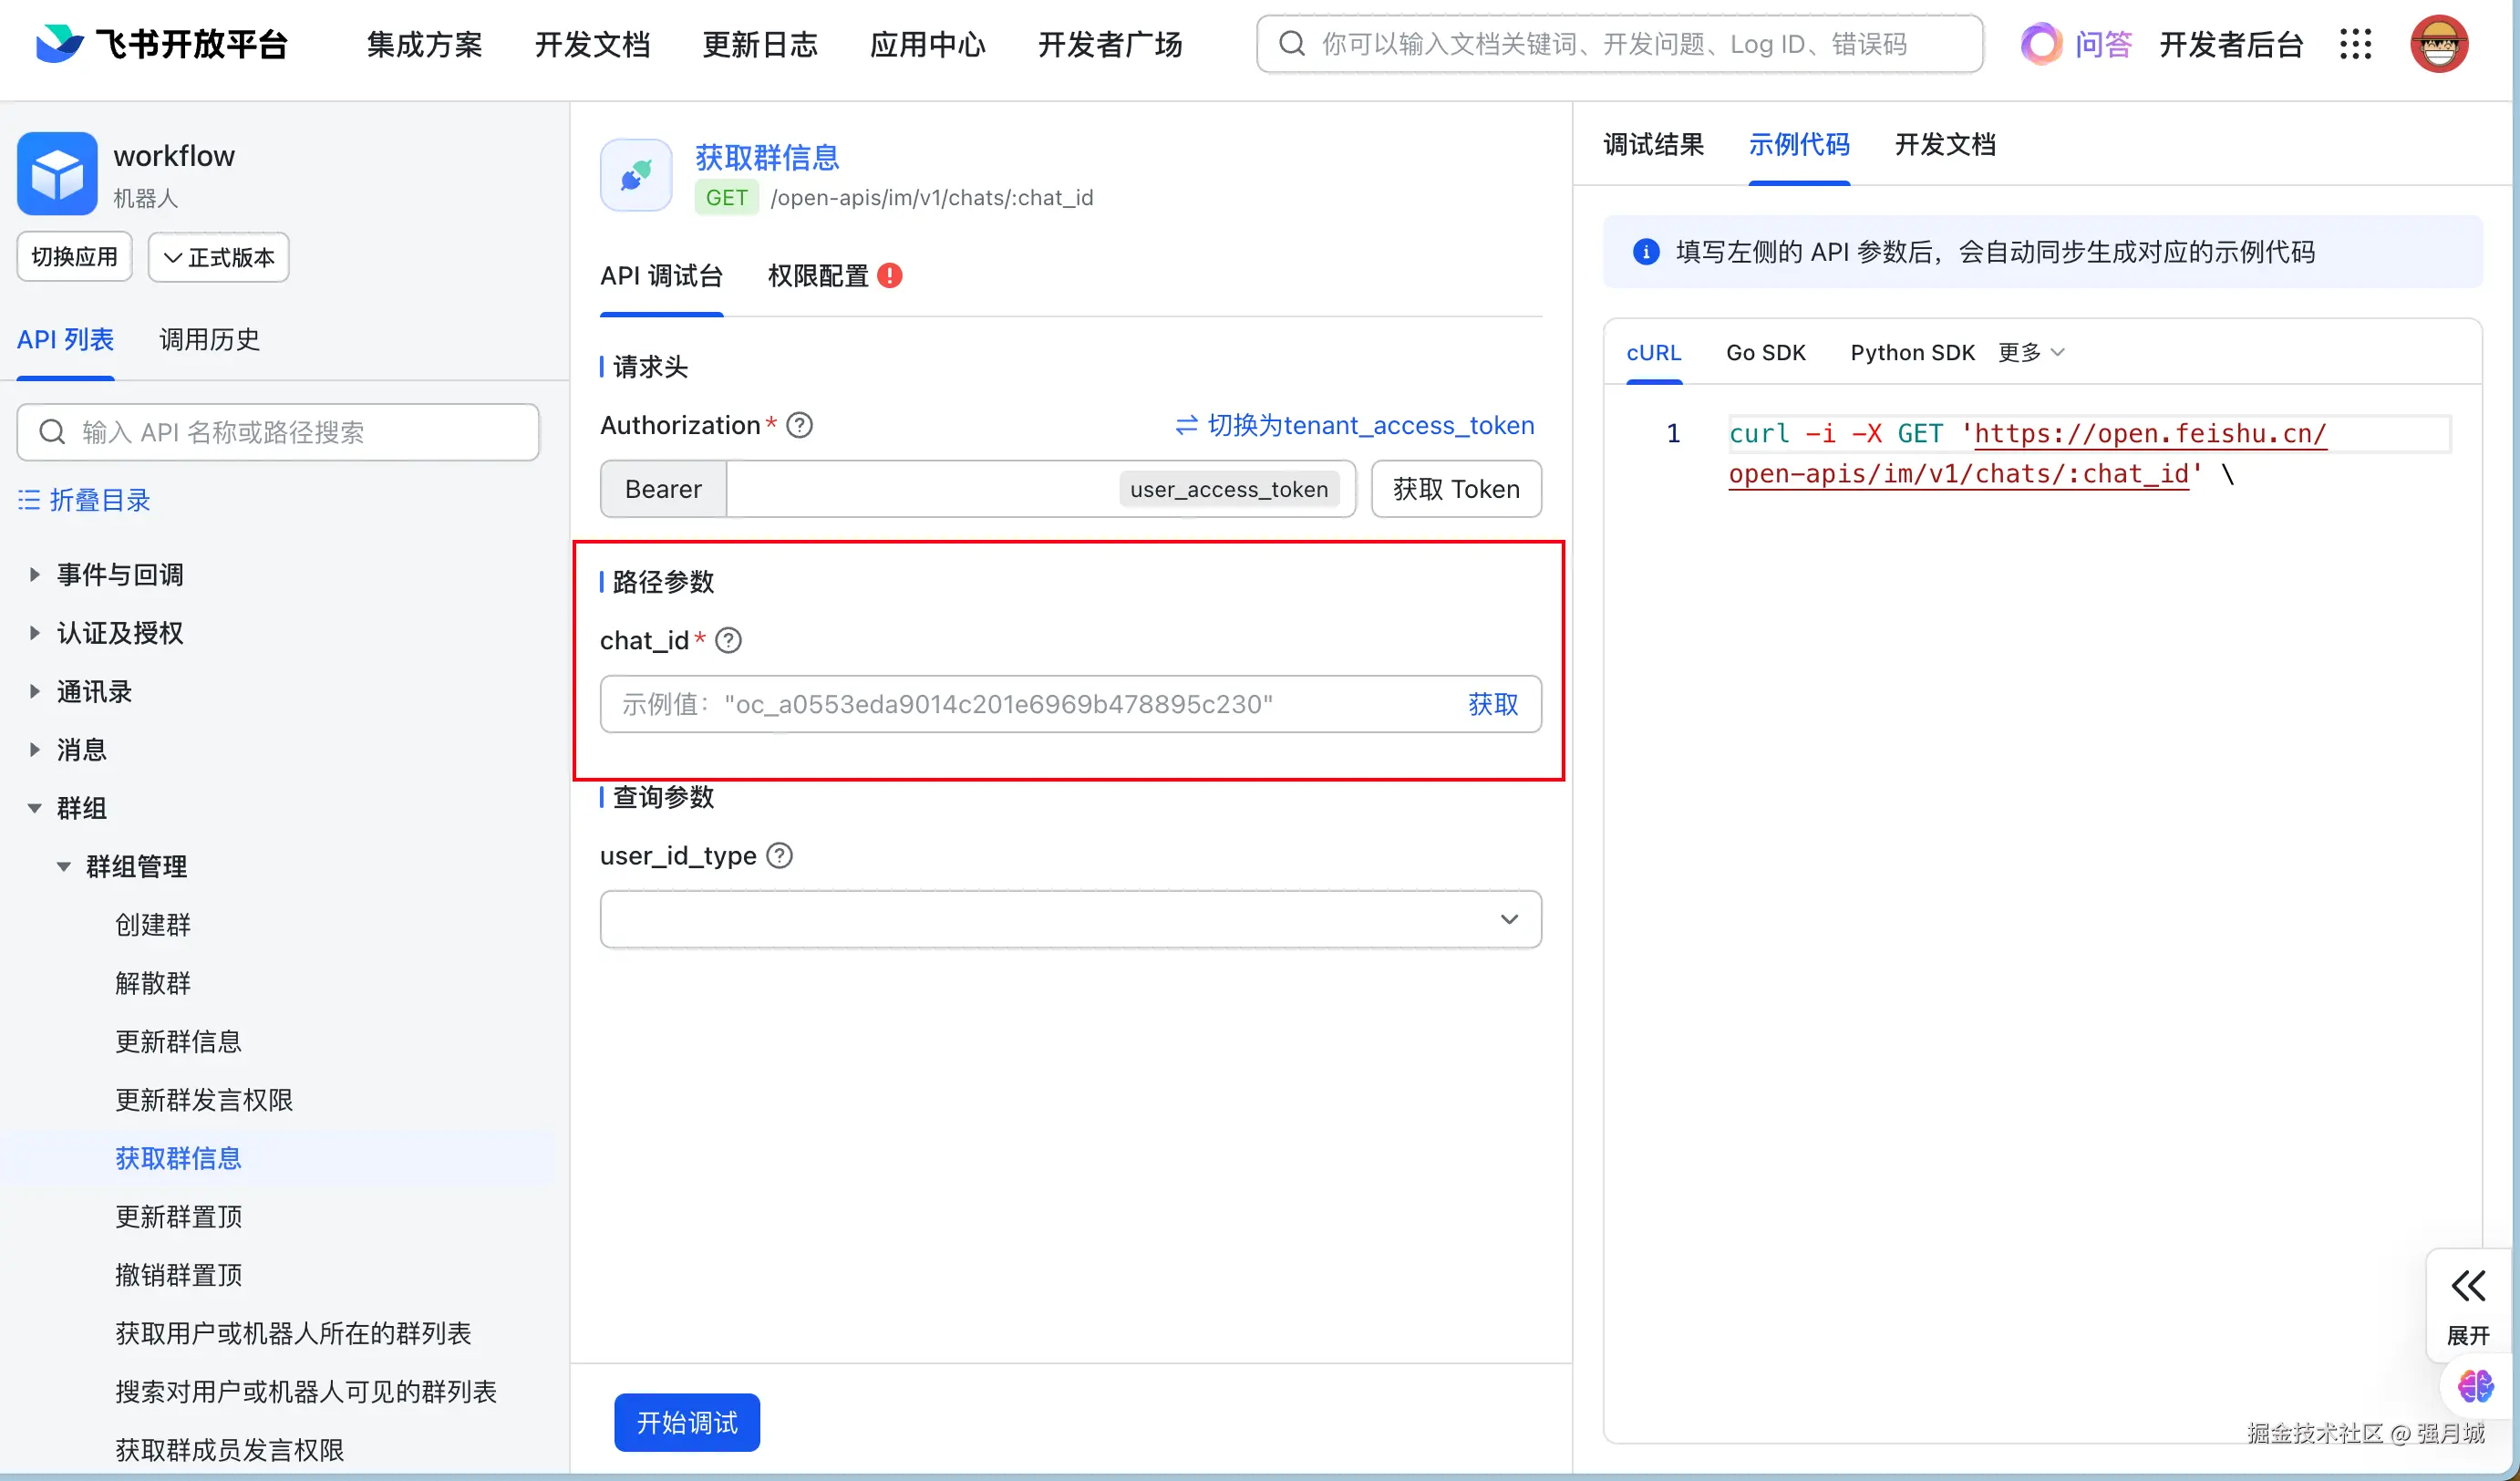Viewport: 2520px width, 1481px height.
Task: Click the 获取 Token button
Action: pyautogui.click(x=1455, y=489)
